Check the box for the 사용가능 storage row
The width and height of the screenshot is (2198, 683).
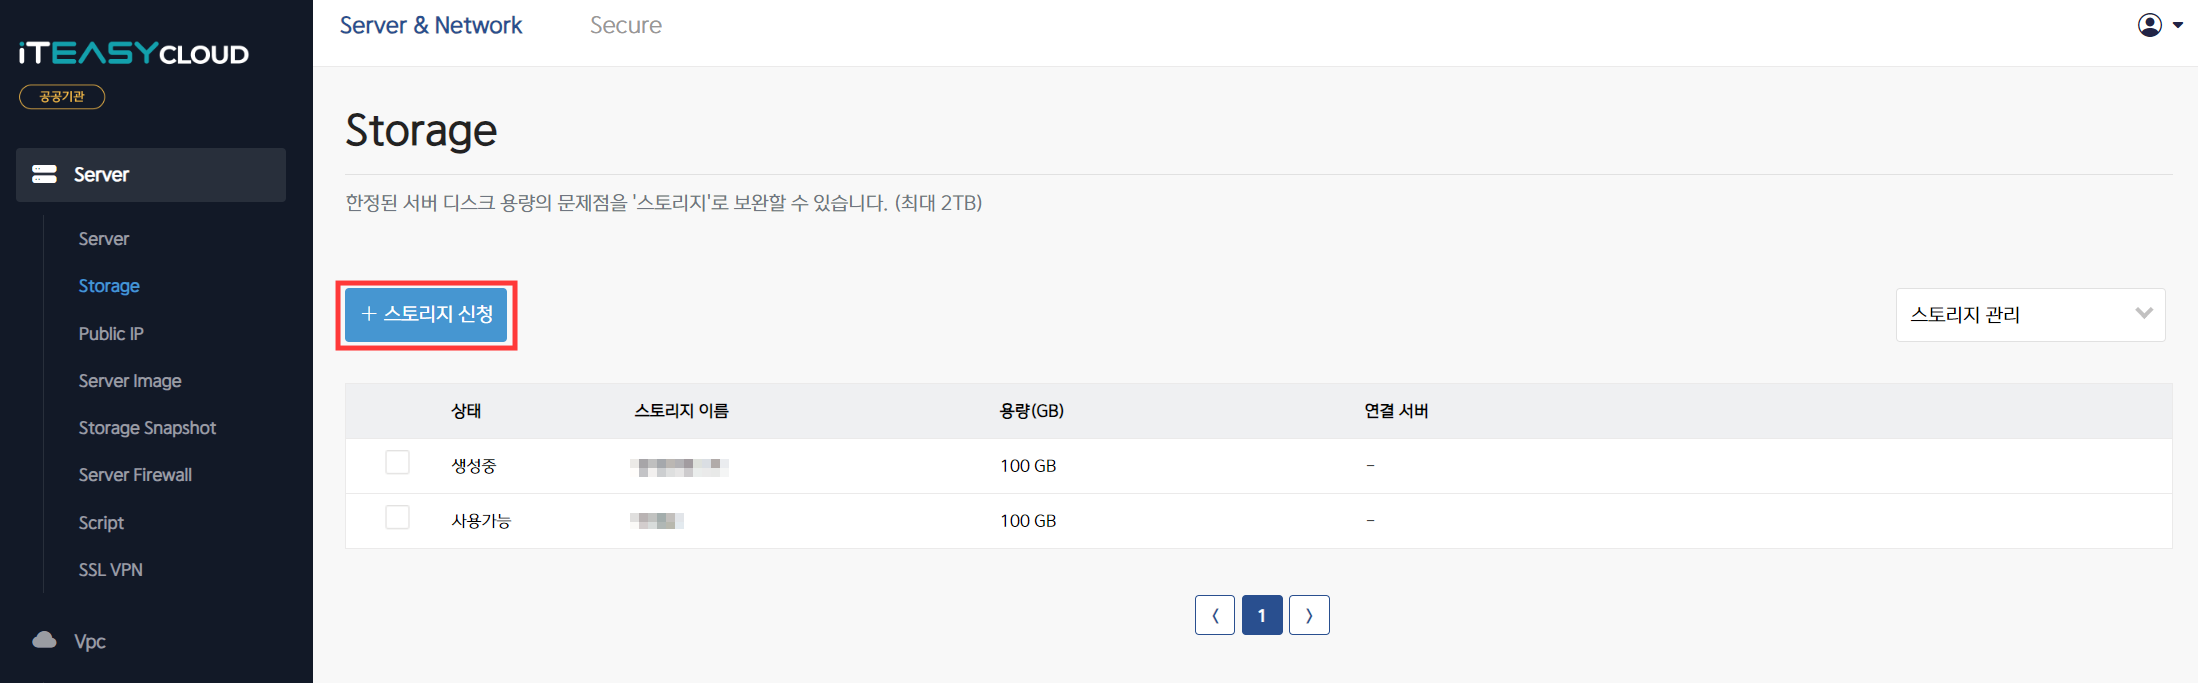[x=397, y=517]
